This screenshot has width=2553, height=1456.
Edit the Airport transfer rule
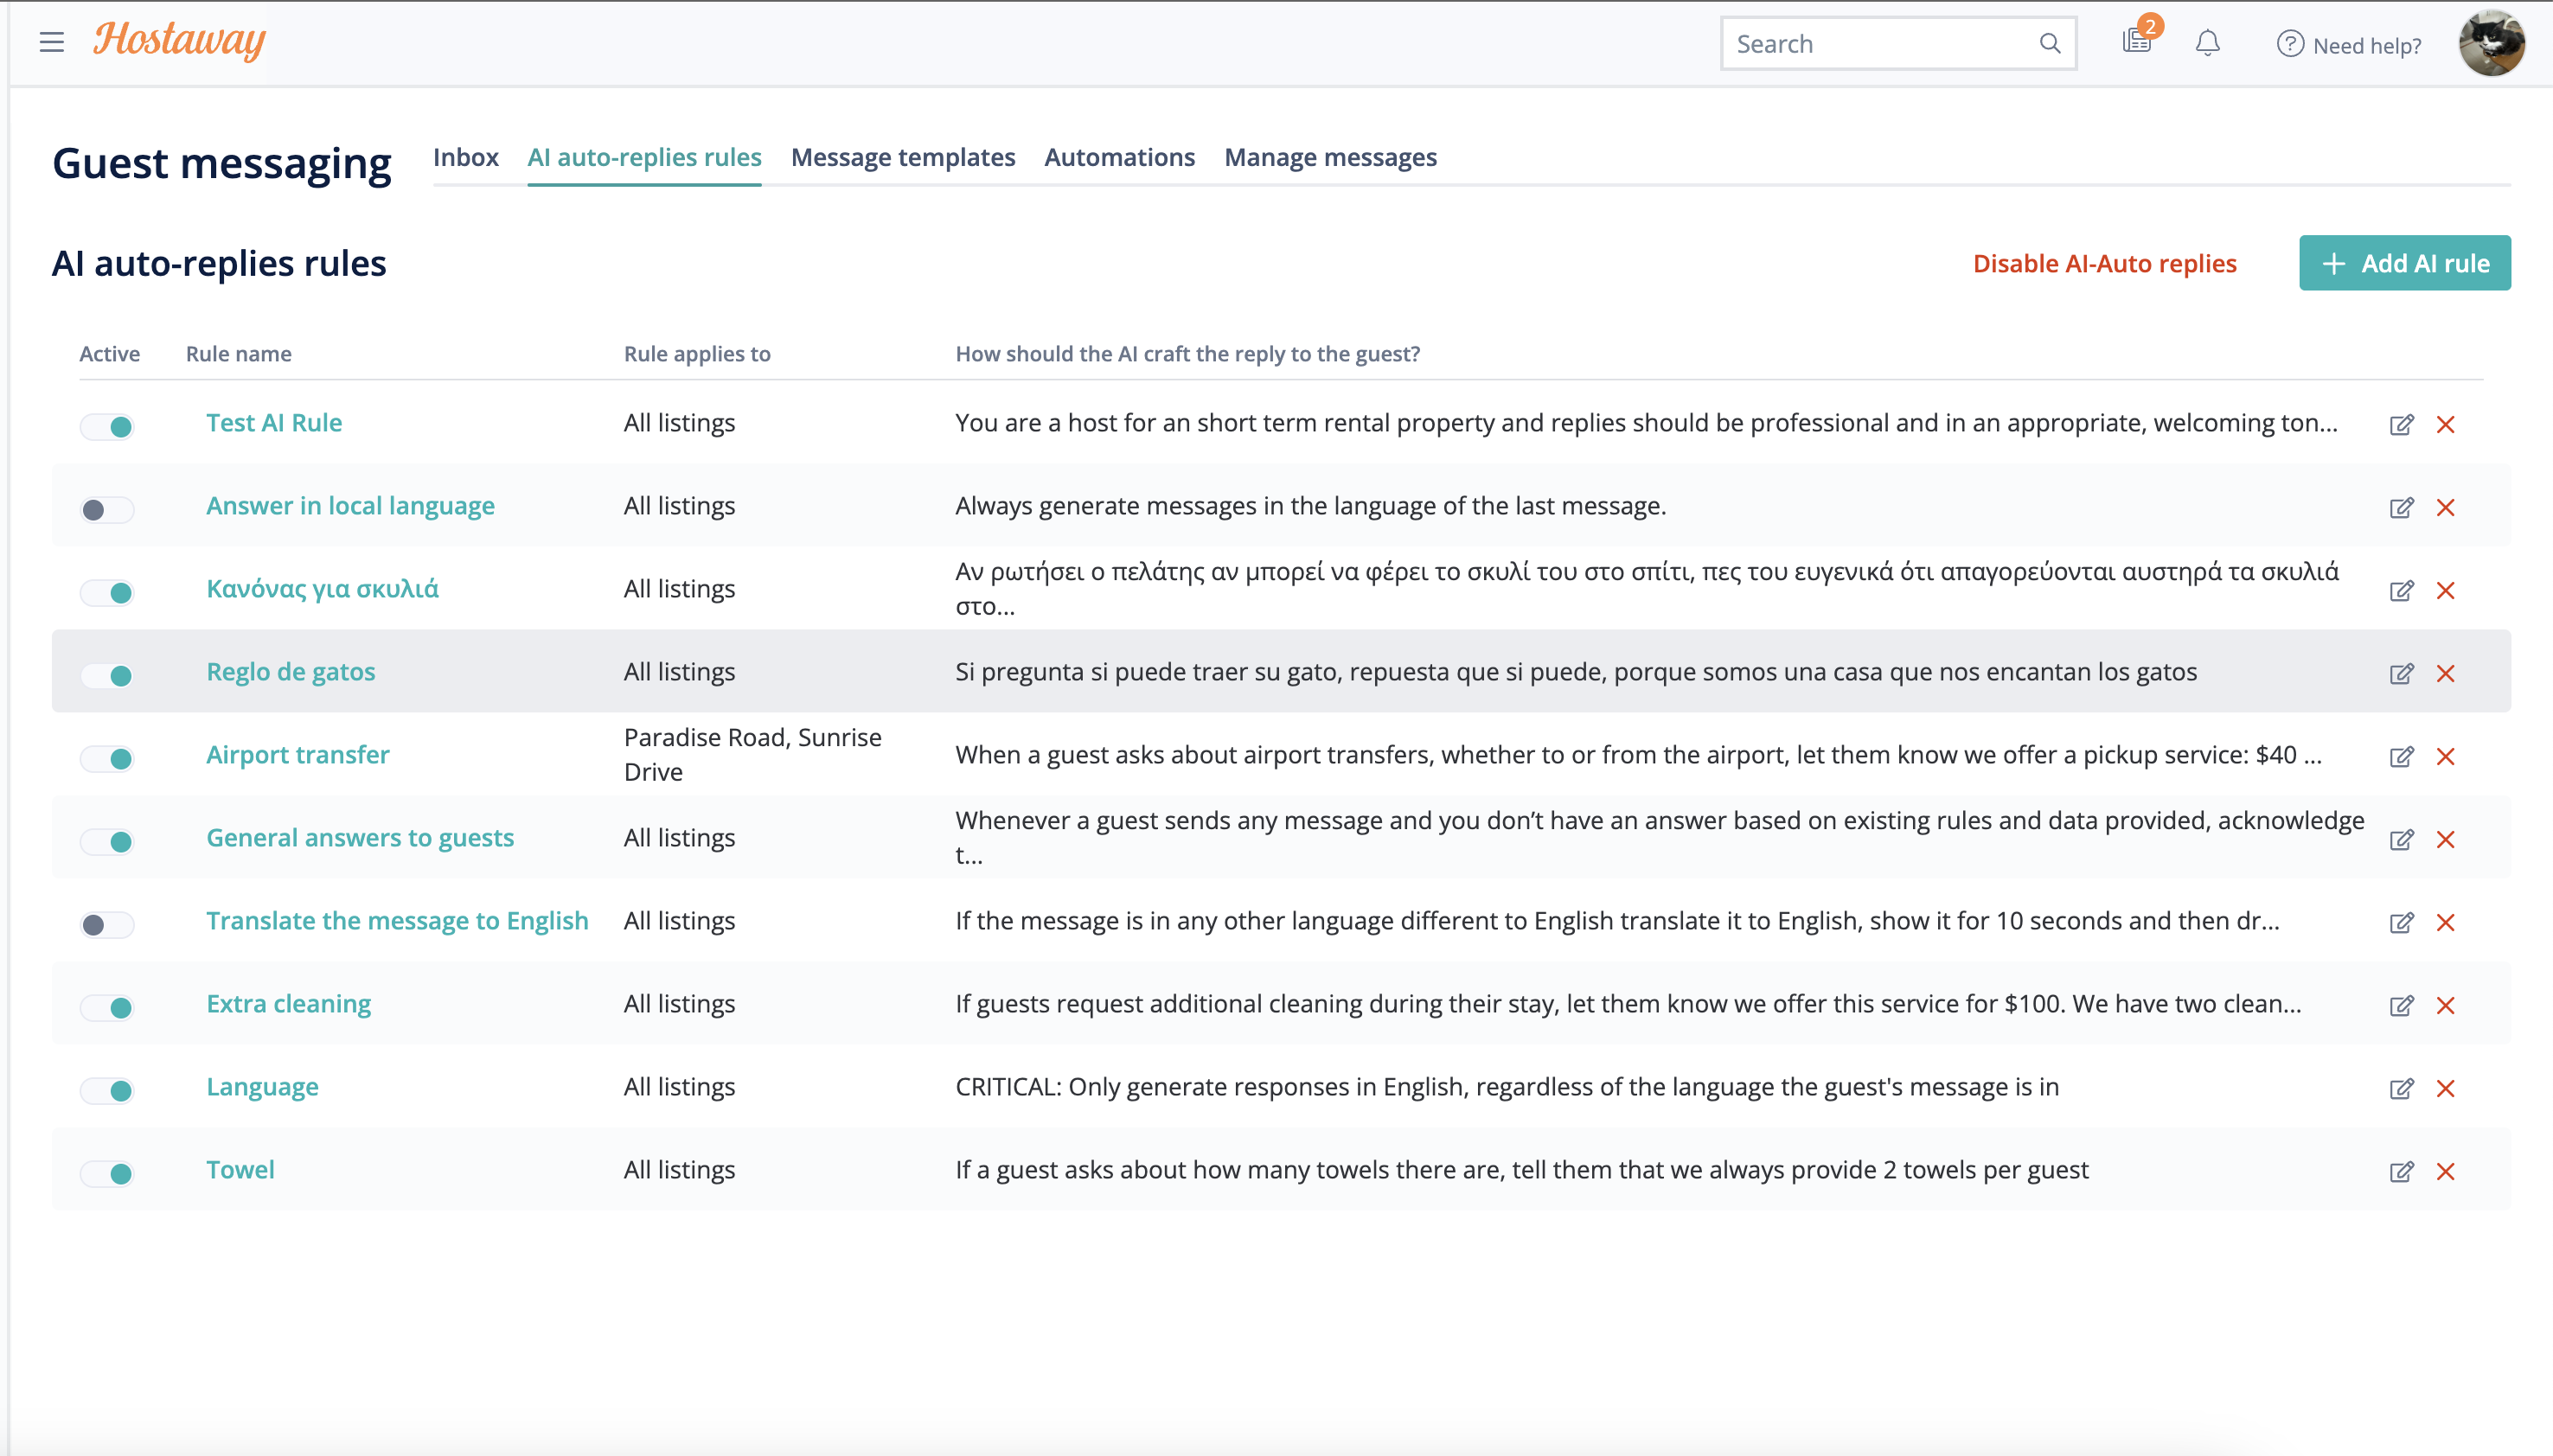pyautogui.click(x=2402, y=757)
